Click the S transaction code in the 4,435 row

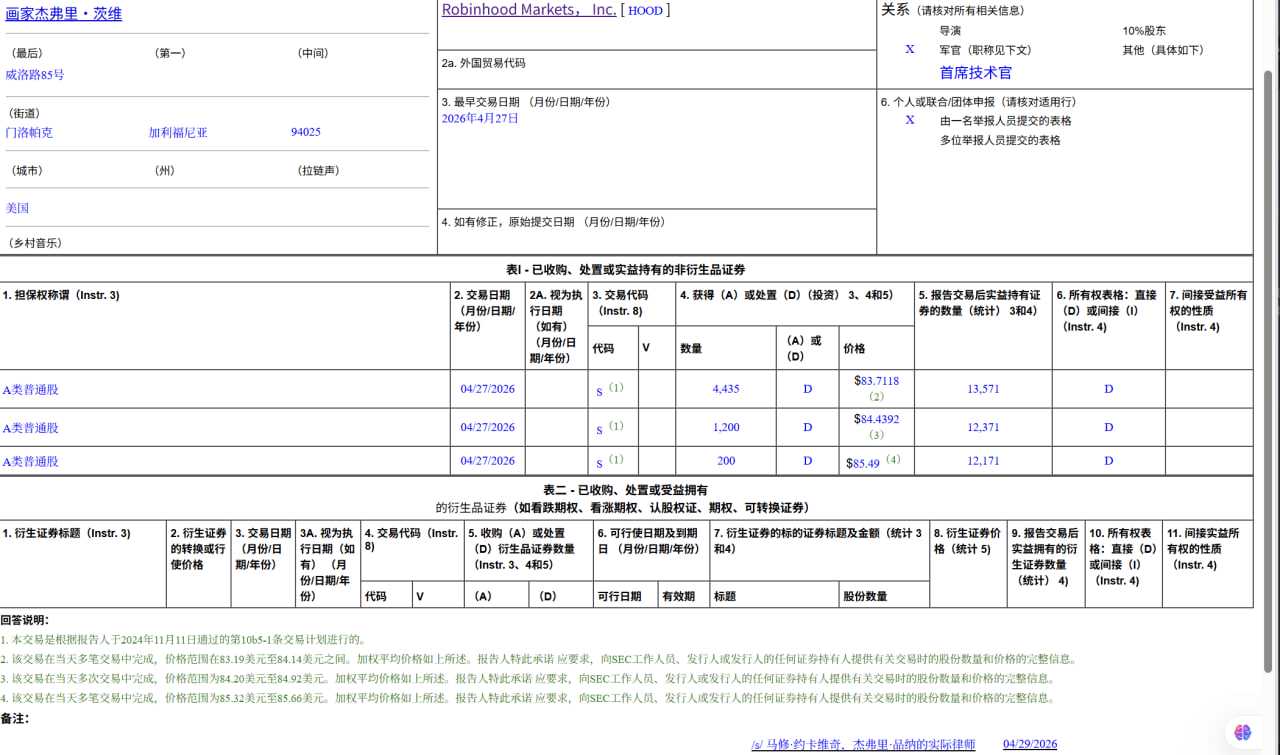point(600,392)
